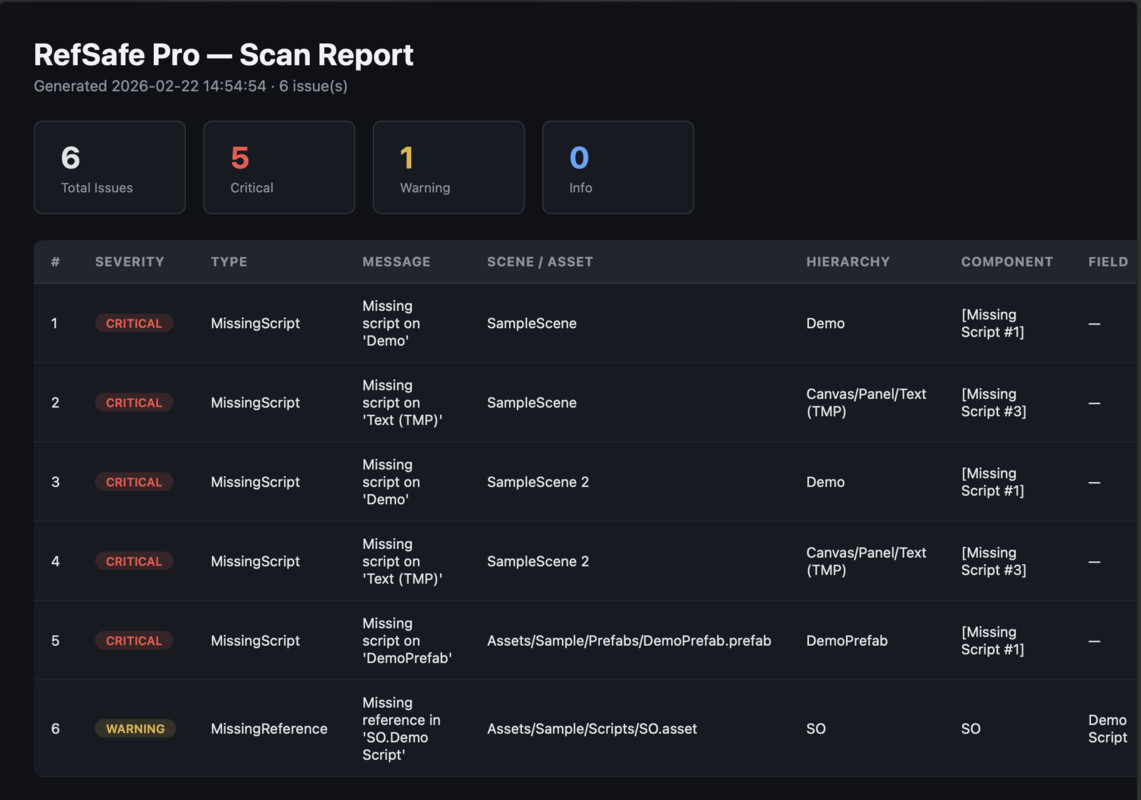Viewport: 1141px width, 800px height.
Task: Select MissingReference type in row 6
Action: pyautogui.click(x=269, y=729)
